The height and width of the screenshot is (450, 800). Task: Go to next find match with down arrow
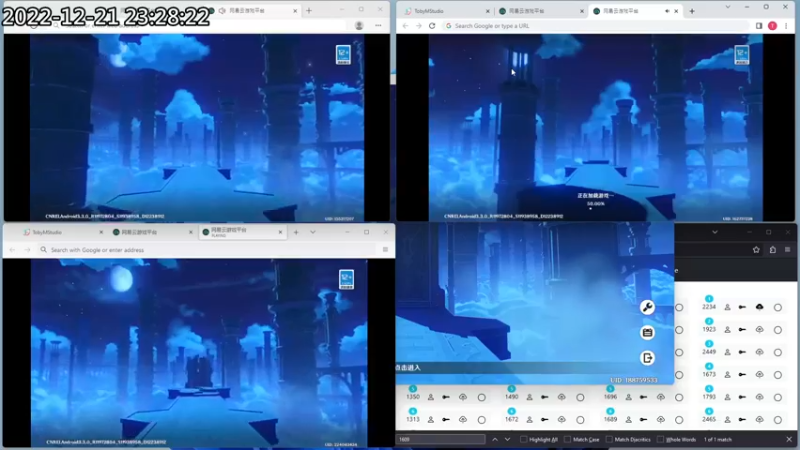click(507, 439)
